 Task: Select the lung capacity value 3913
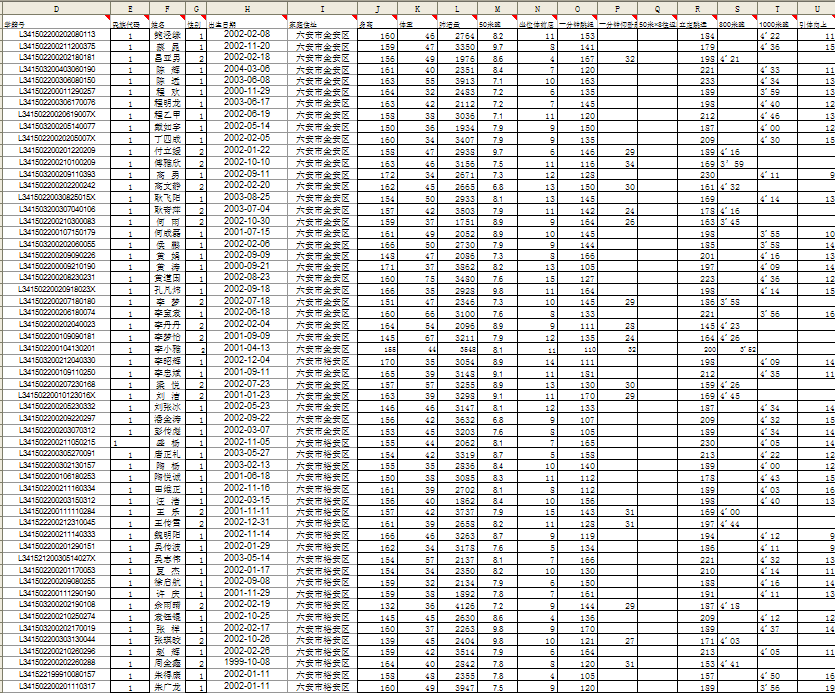pos(457,81)
